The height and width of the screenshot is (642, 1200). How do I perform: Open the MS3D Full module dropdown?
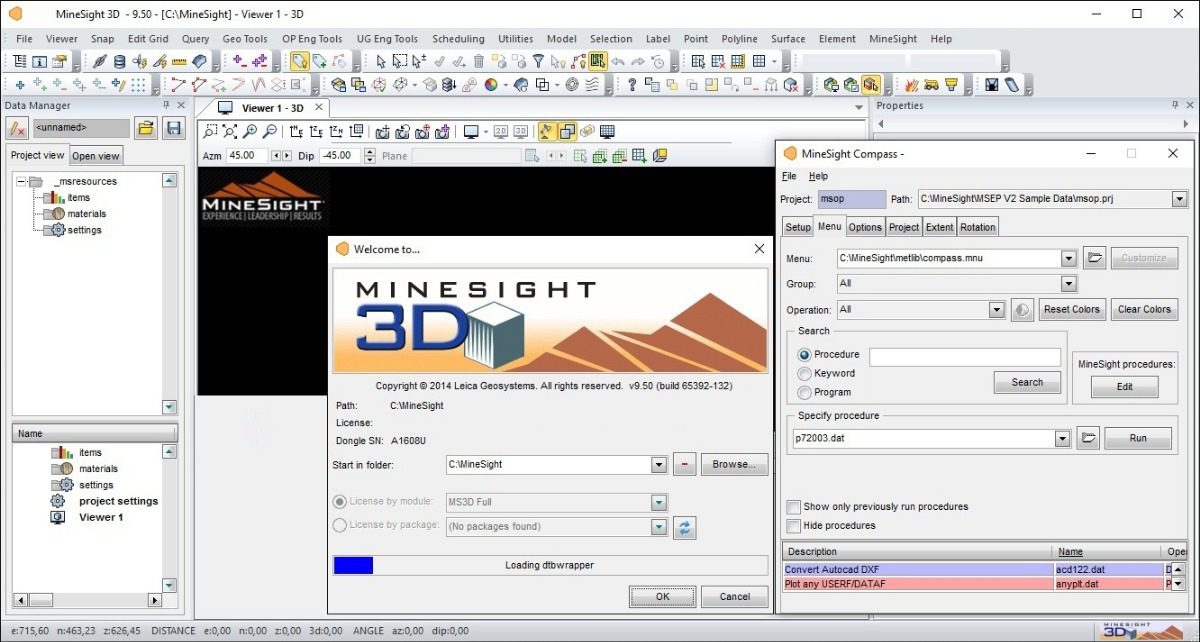[x=658, y=503]
